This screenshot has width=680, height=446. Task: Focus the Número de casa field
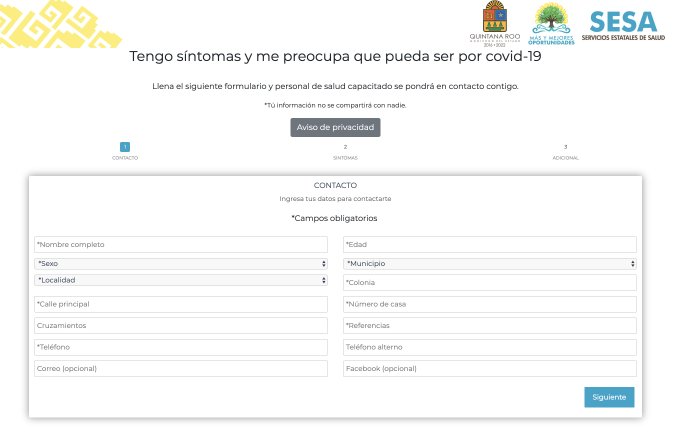tap(490, 305)
